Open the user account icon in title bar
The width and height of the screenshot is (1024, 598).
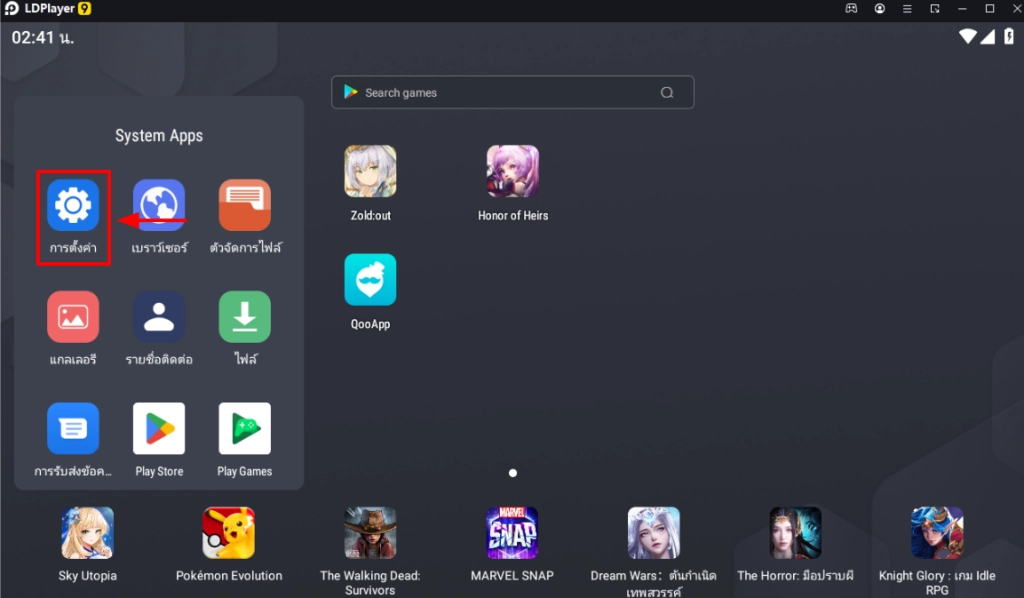point(880,8)
